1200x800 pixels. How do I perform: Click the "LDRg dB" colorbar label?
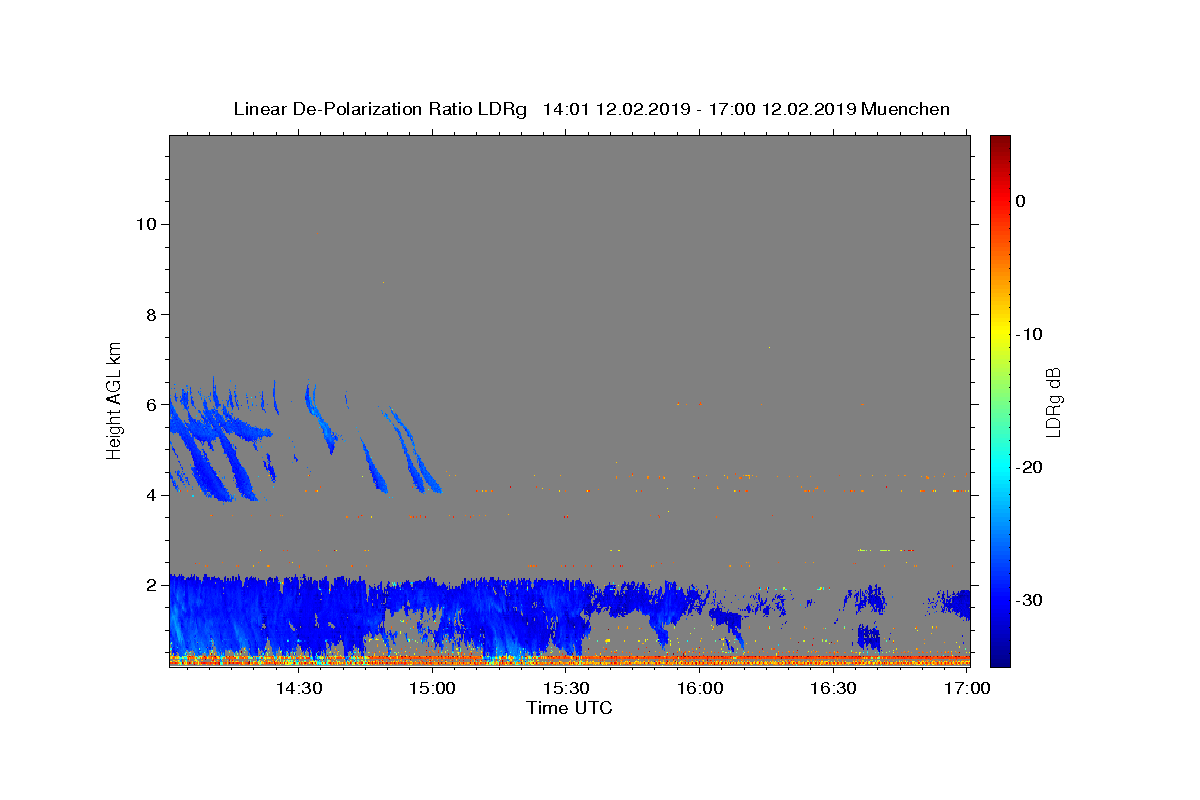(1053, 401)
